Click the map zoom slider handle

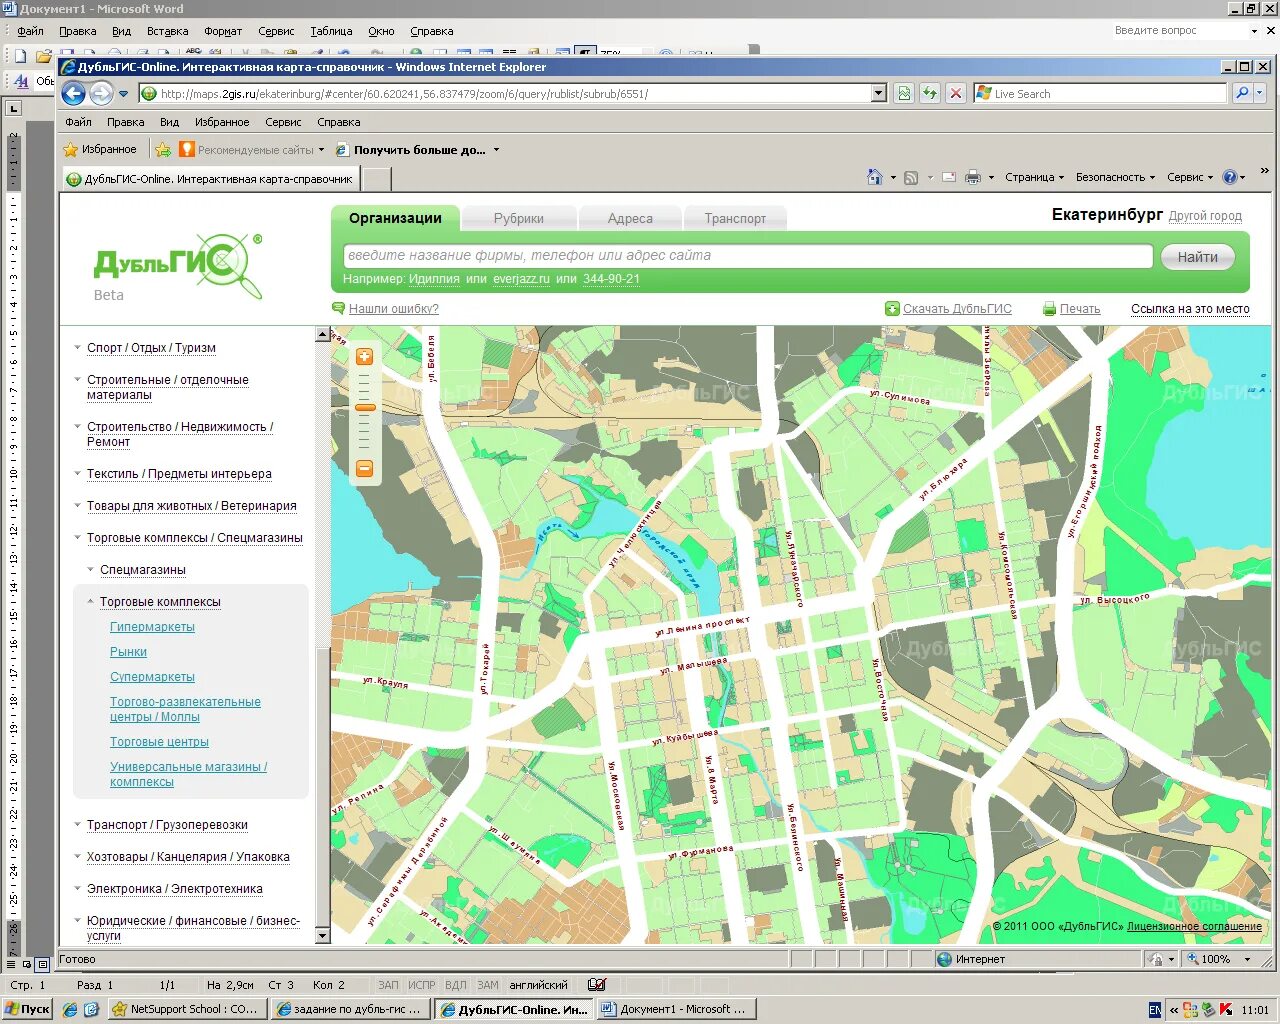365,408
